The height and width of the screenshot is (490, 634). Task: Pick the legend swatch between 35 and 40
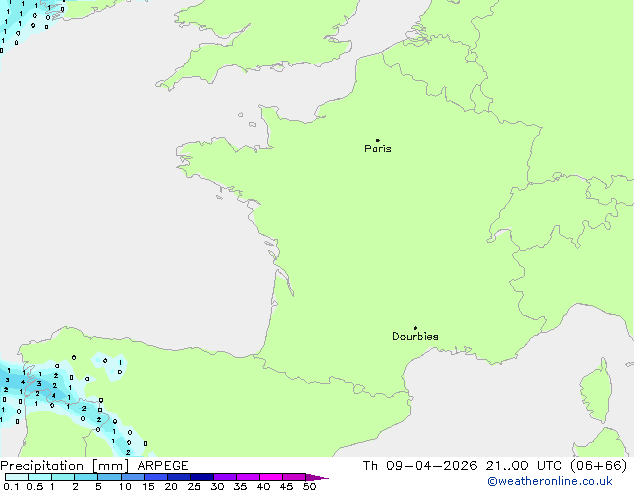pos(248,477)
